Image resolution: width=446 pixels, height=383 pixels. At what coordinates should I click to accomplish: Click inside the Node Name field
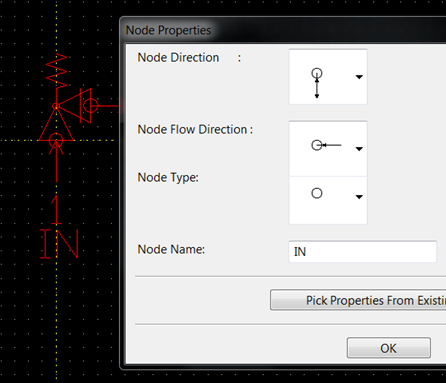pos(363,251)
